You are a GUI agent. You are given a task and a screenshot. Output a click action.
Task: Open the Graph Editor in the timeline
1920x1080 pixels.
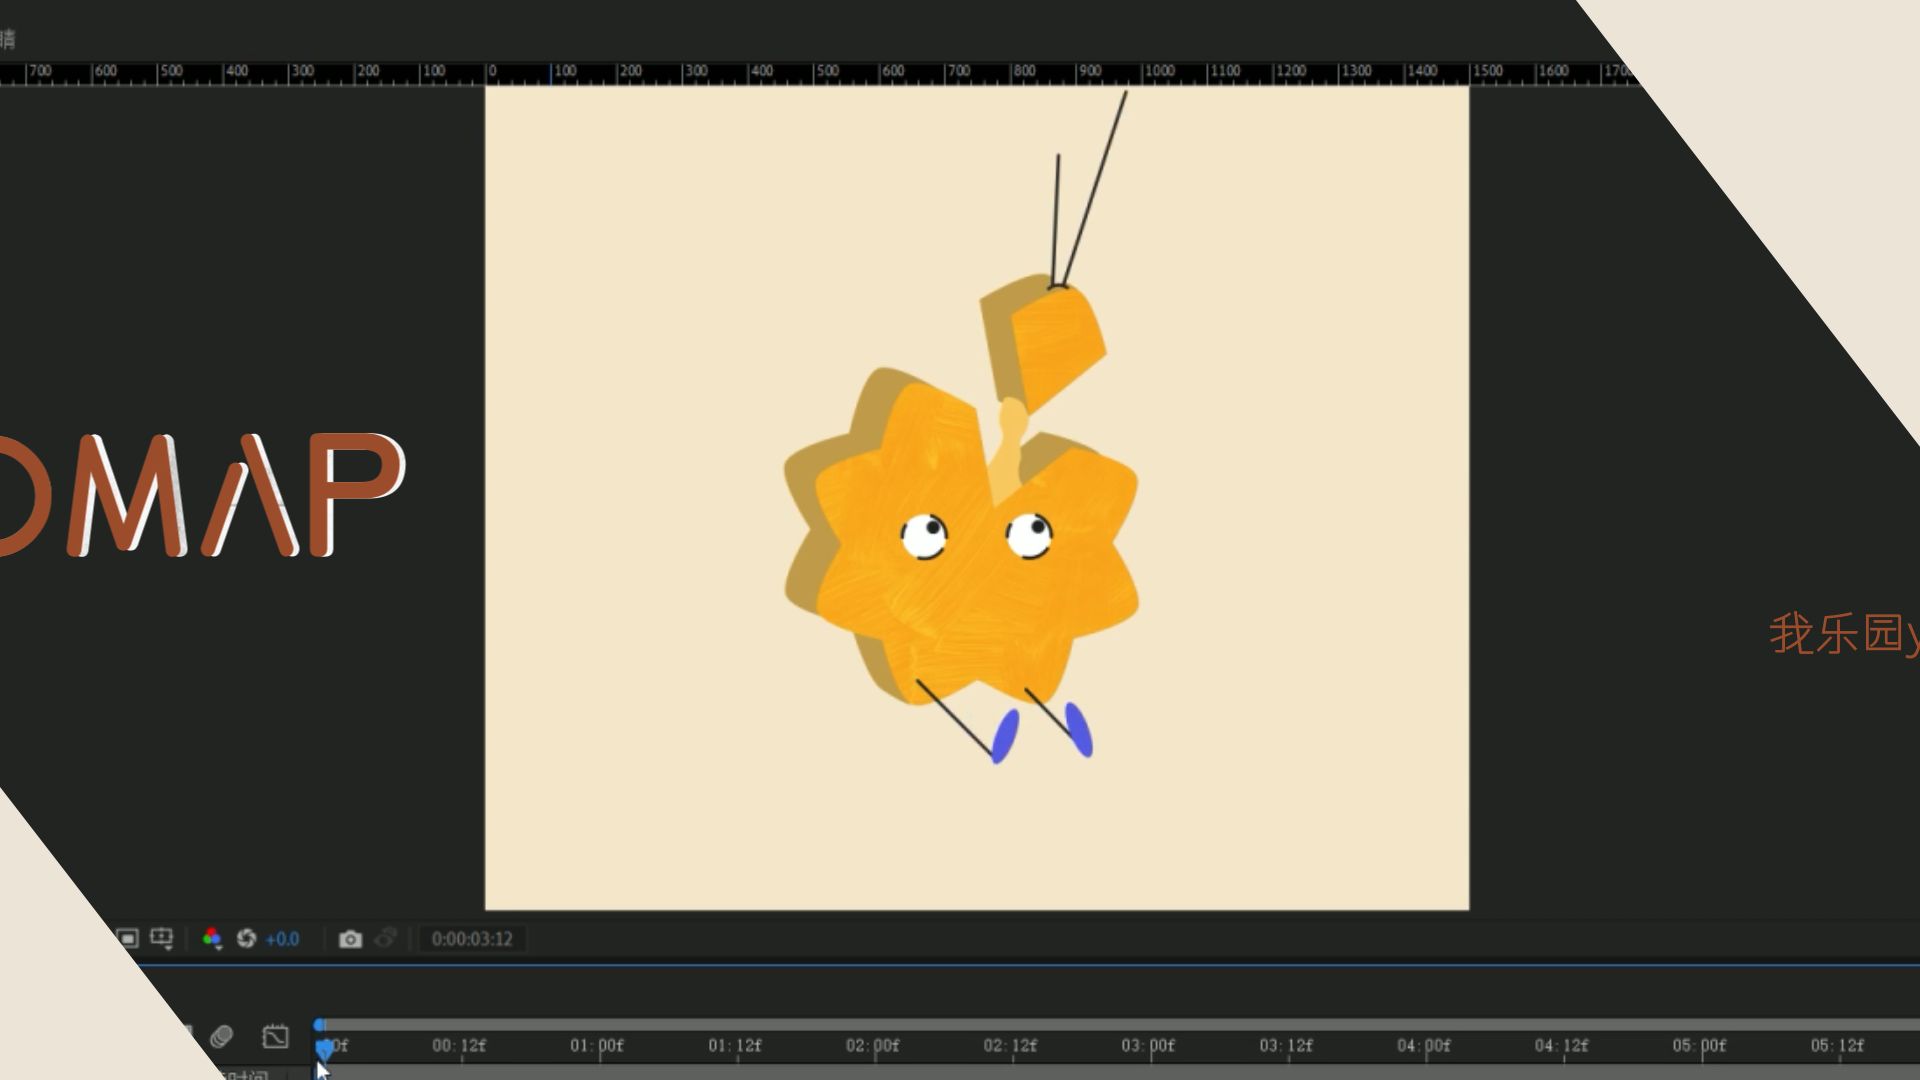coord(275,1036)
